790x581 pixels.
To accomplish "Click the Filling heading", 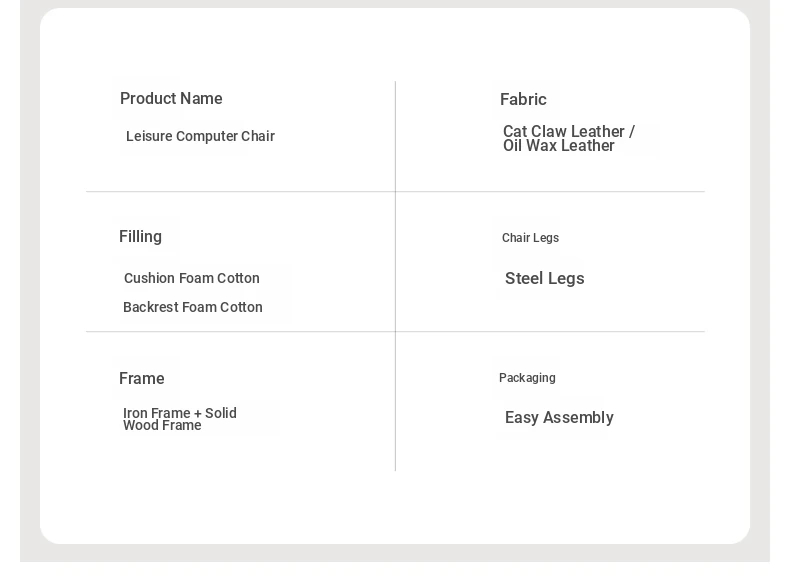I will [x=140, y=236].
